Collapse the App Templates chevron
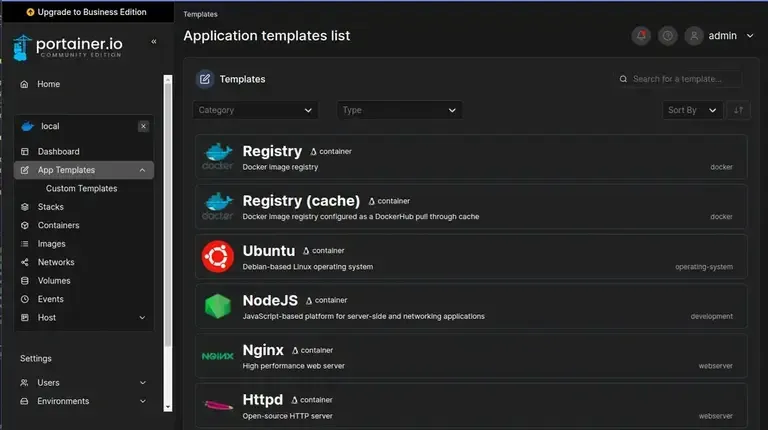 coord(142,170)
